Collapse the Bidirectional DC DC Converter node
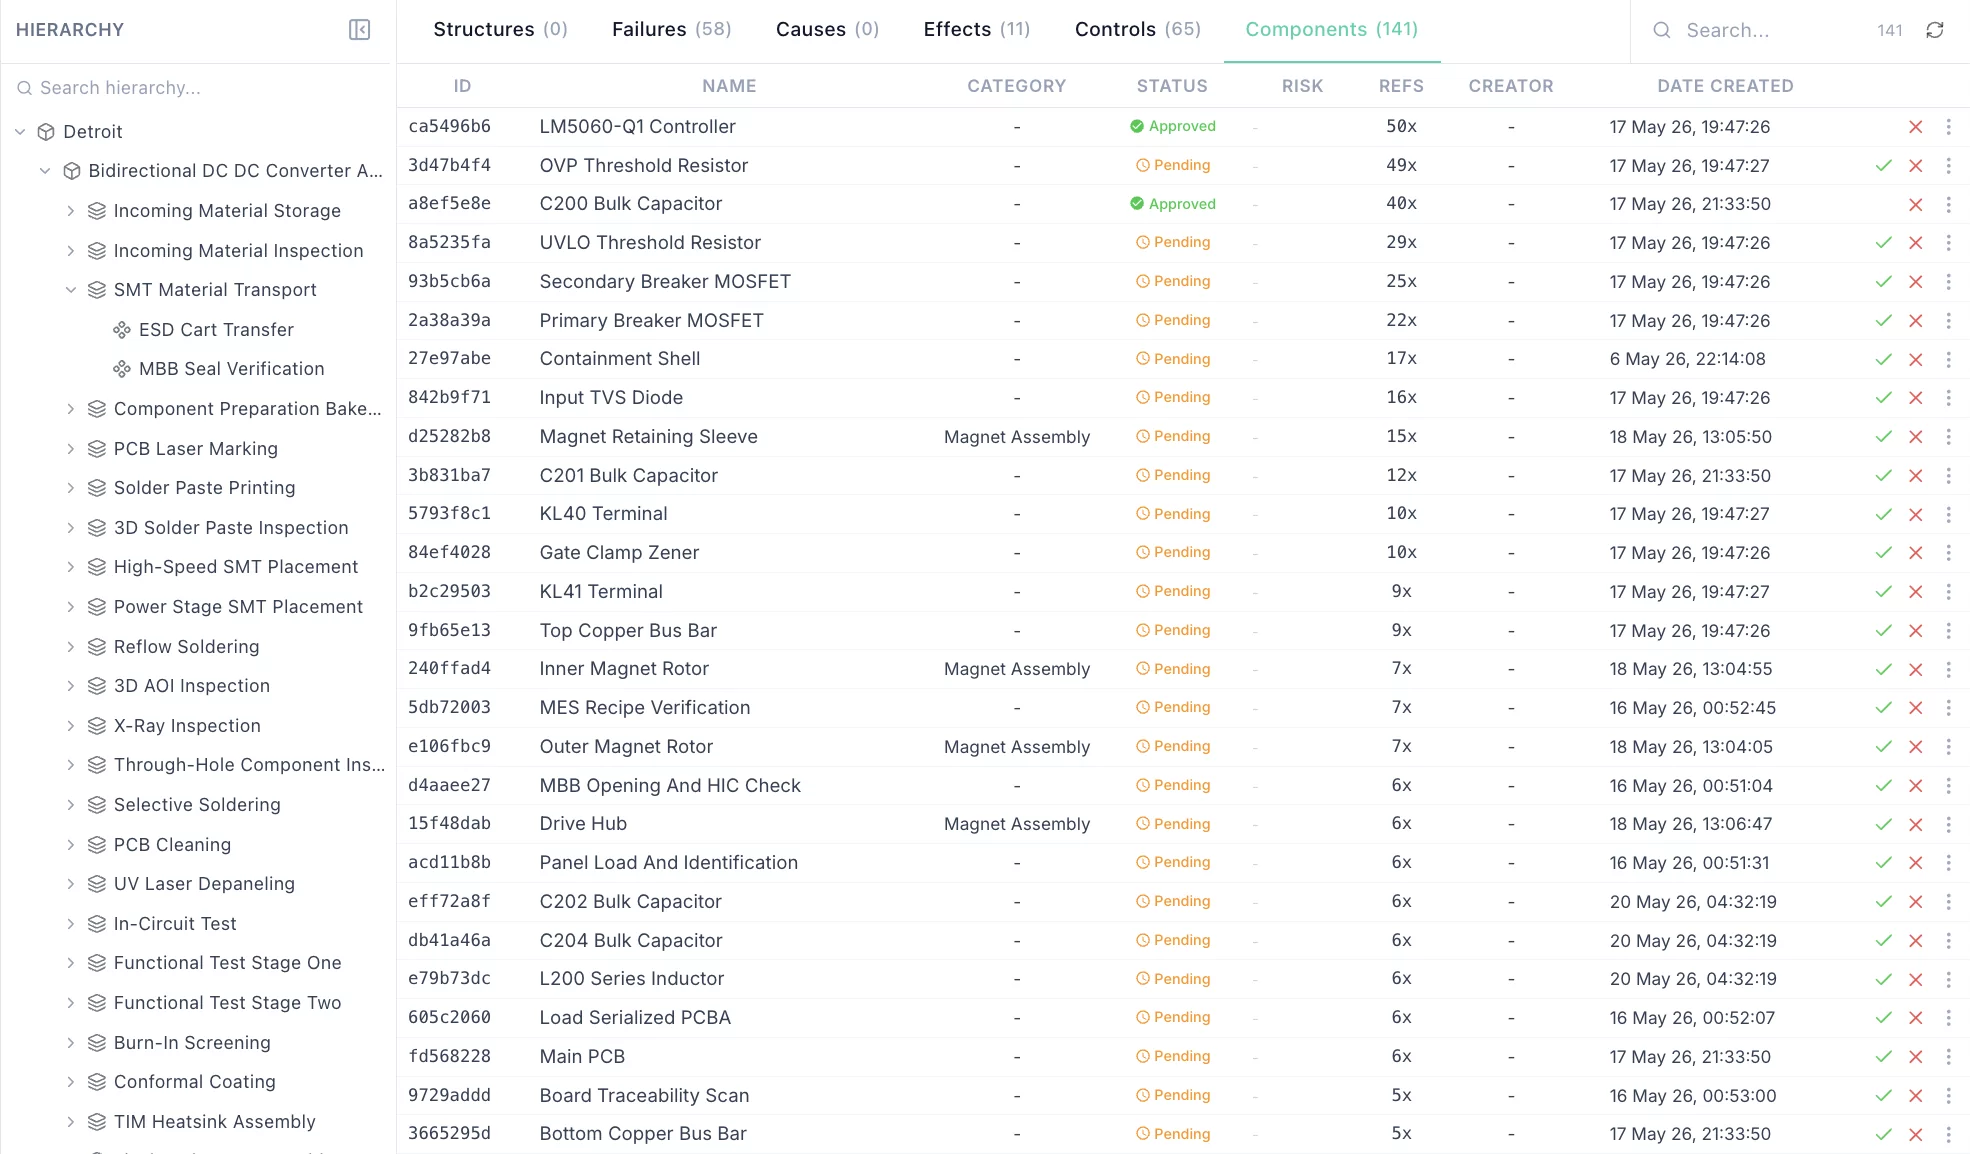This screenshot has width=1970, height=1154. [x=45, y=171]
